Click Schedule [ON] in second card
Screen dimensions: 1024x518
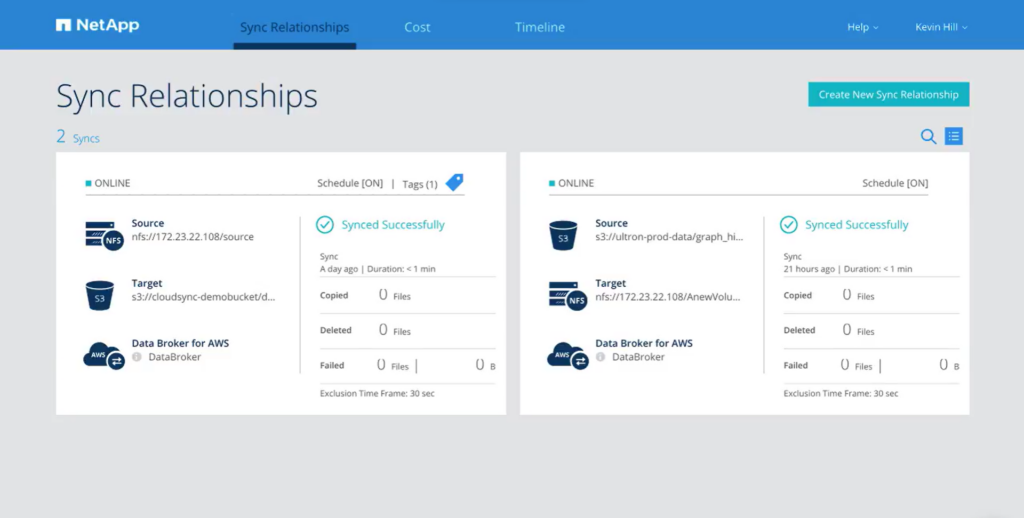tap(895, 183)
